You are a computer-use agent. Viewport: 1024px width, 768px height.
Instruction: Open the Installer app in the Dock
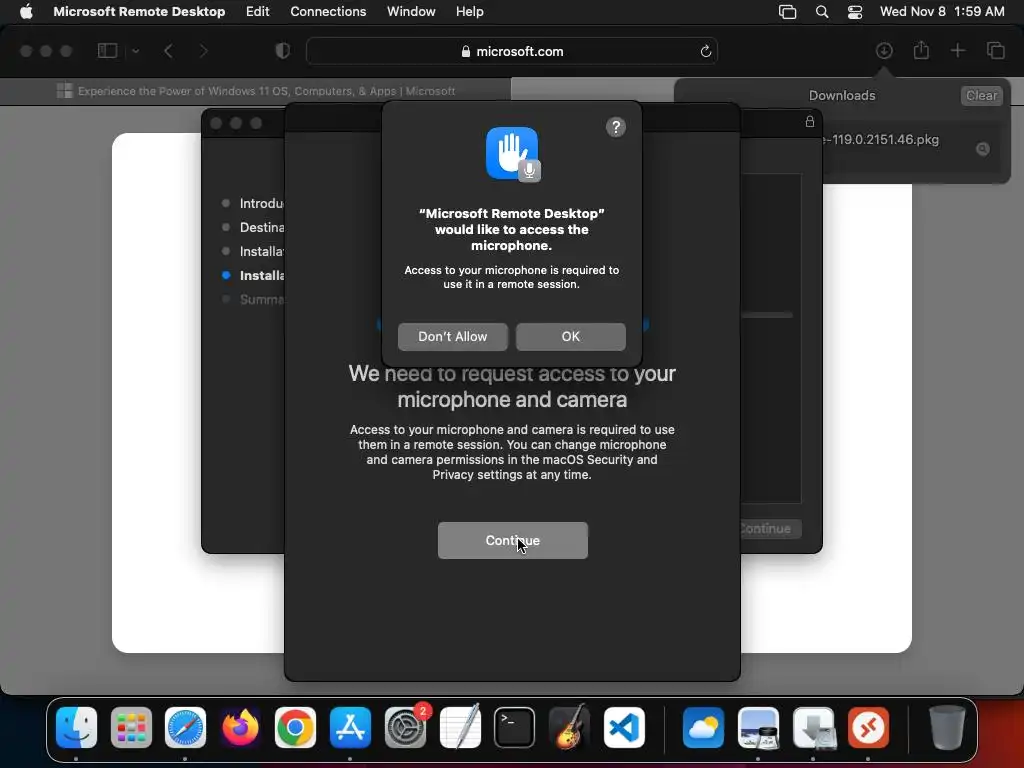(x=813, y=727)
